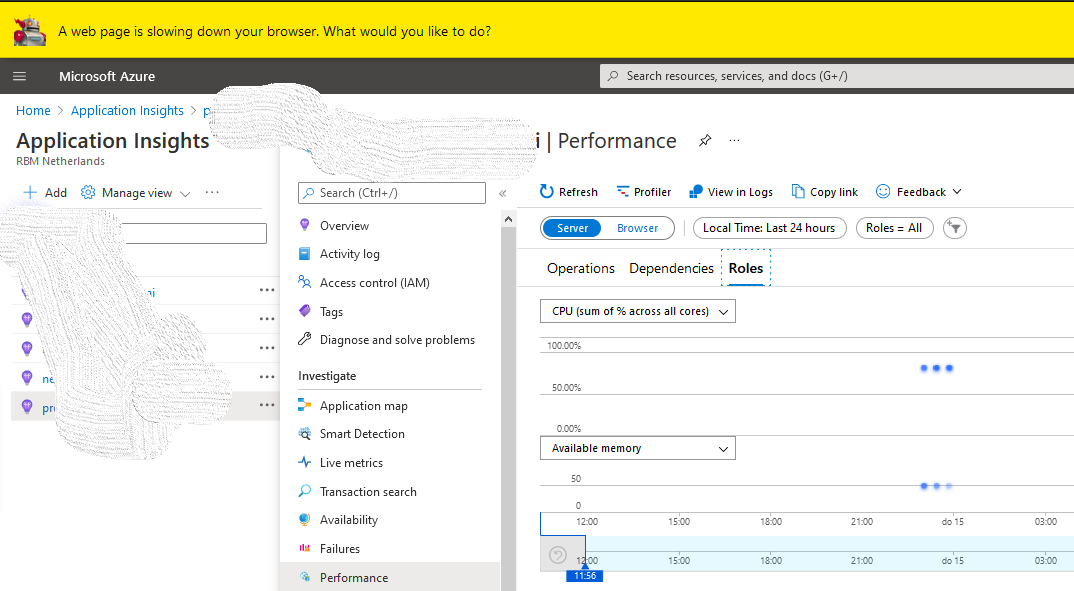
Task: Open Diagnose and solve problems
Action: click(x=397, y=340)
